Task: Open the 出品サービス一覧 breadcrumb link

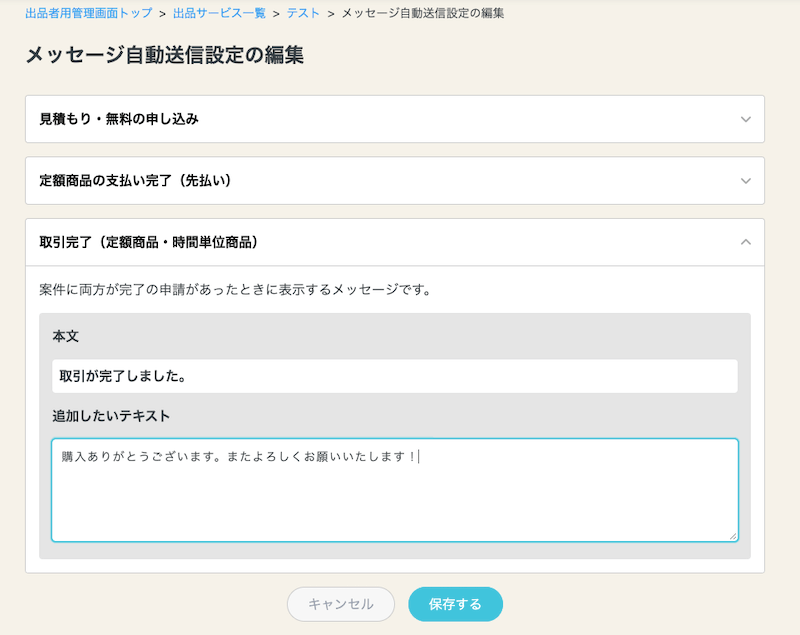Action: click(219, 14)
